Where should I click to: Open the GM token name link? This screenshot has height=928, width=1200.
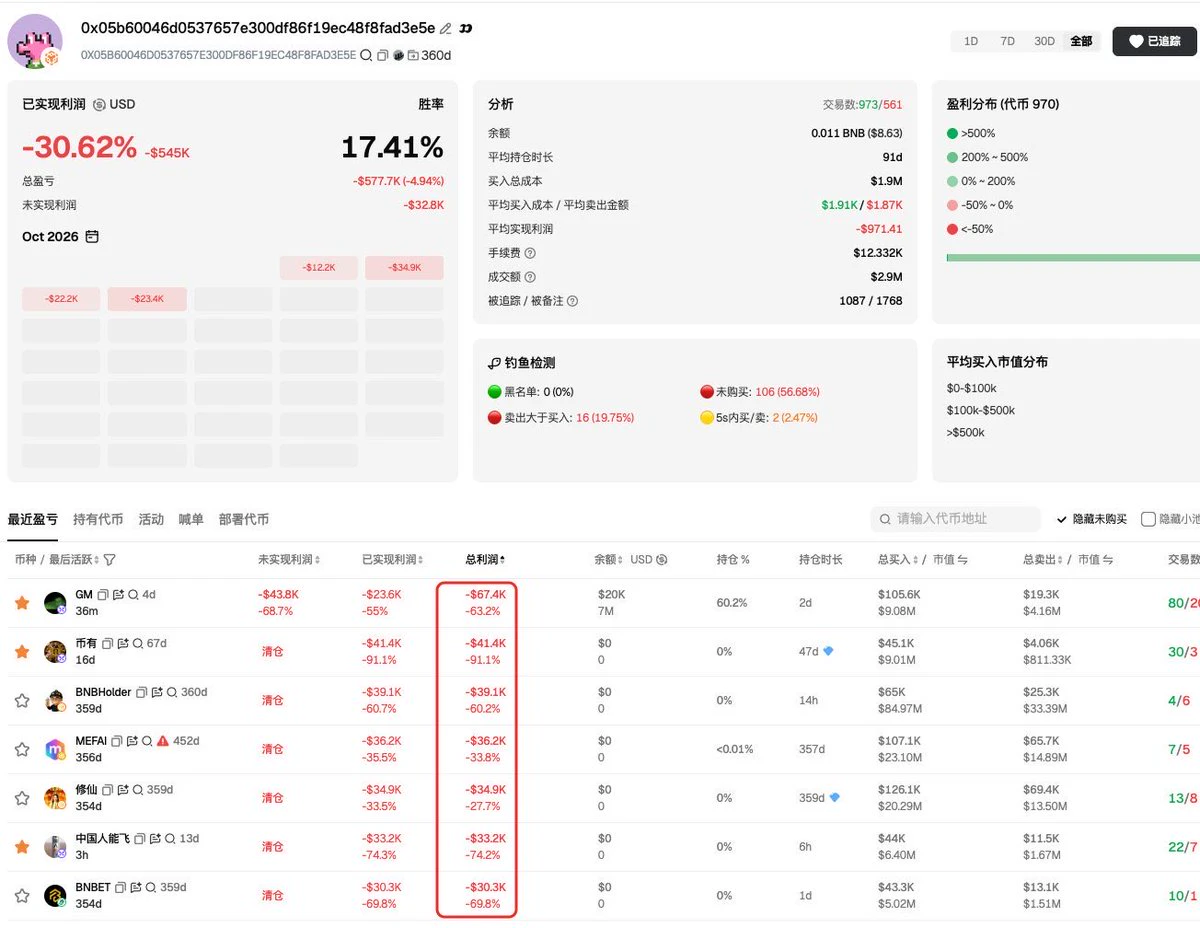[84, 595]
